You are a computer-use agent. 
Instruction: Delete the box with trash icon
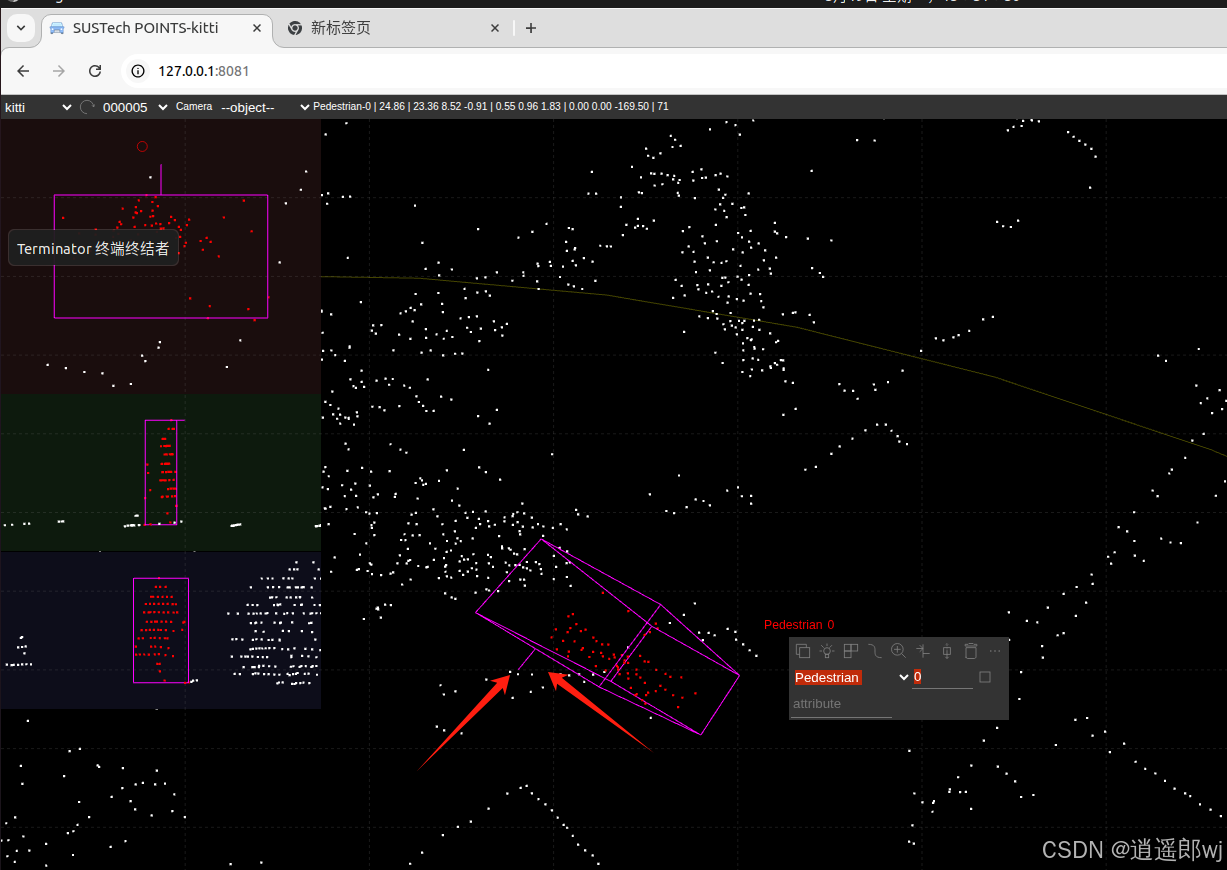(x=970, y=651)
